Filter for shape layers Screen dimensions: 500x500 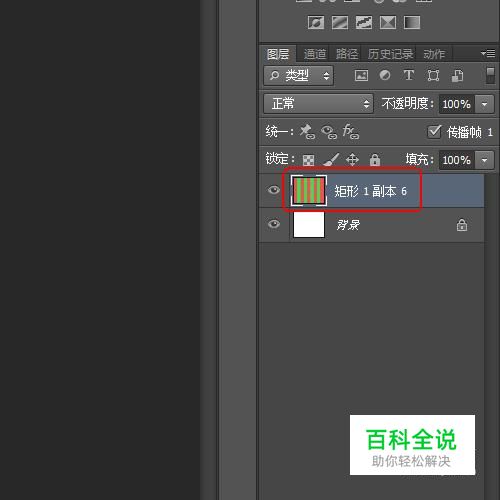433,76
